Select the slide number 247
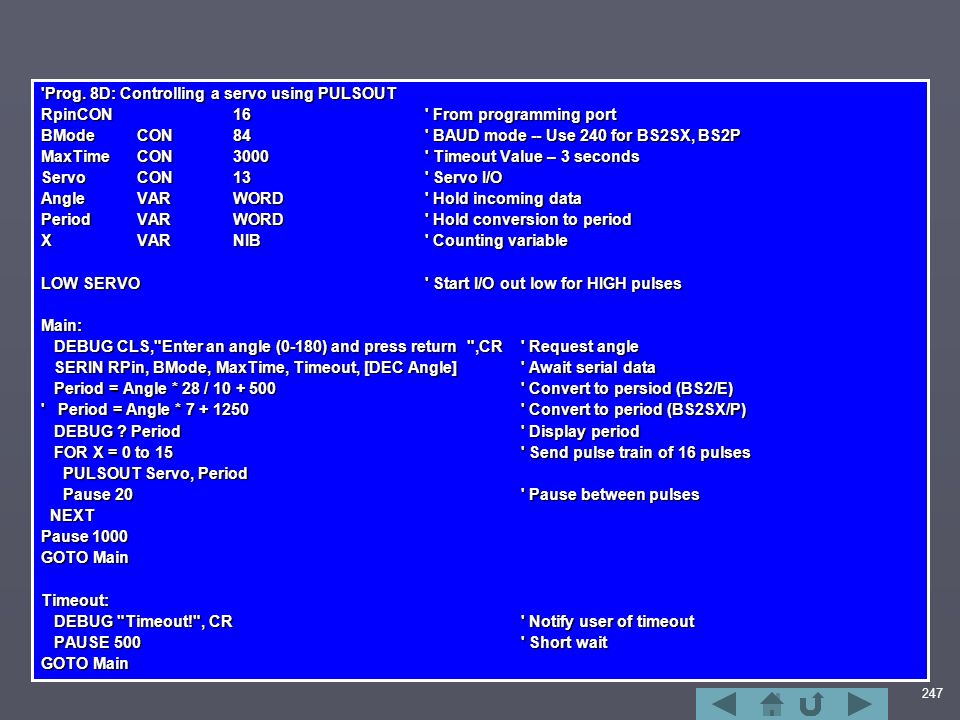 point(932,693)
